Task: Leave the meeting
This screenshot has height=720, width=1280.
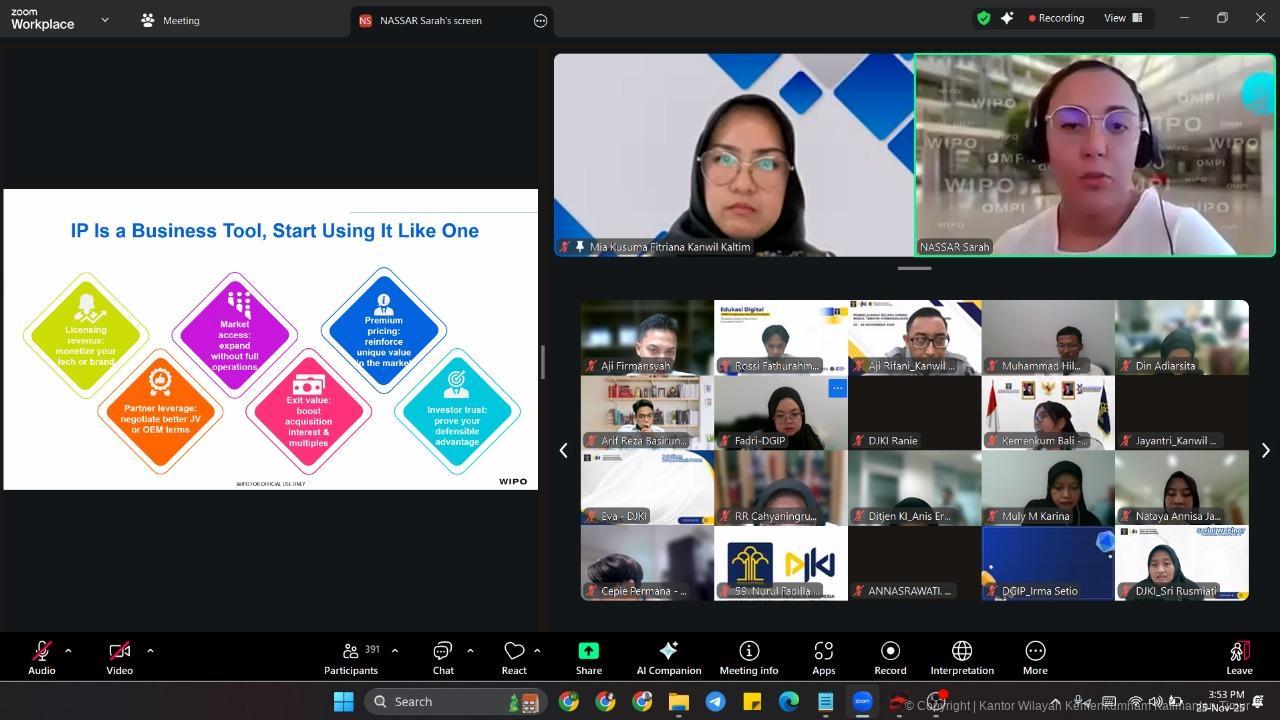Action: [1239, 657]
